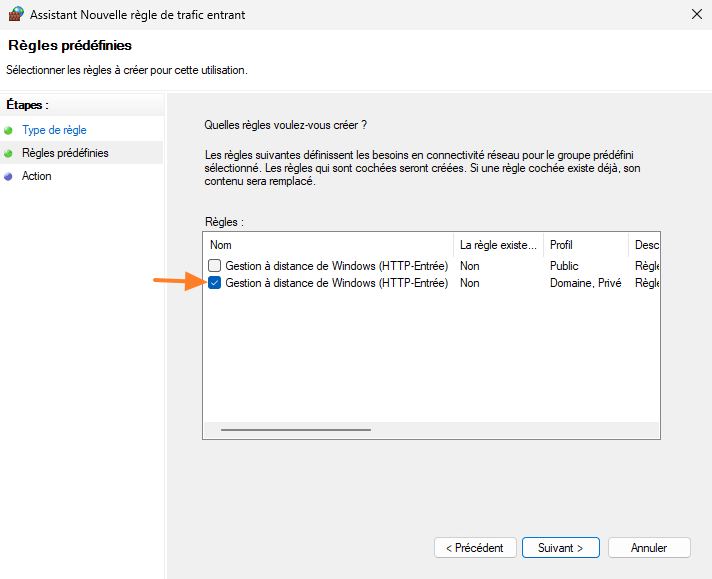Click the Description column header
The image size is (712, 579).
645,245
